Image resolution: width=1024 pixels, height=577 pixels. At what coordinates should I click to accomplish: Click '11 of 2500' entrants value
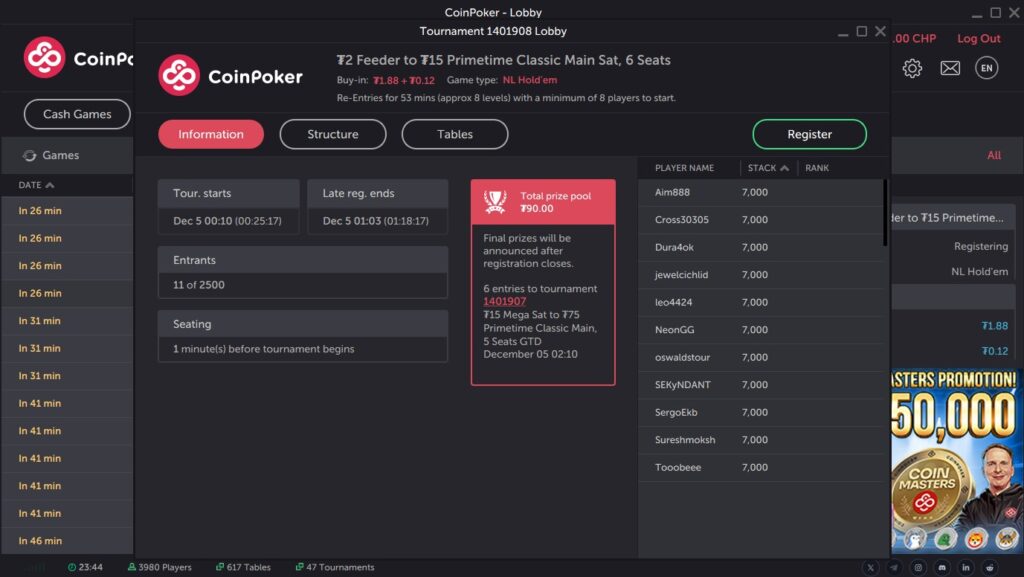coord(199,285)
